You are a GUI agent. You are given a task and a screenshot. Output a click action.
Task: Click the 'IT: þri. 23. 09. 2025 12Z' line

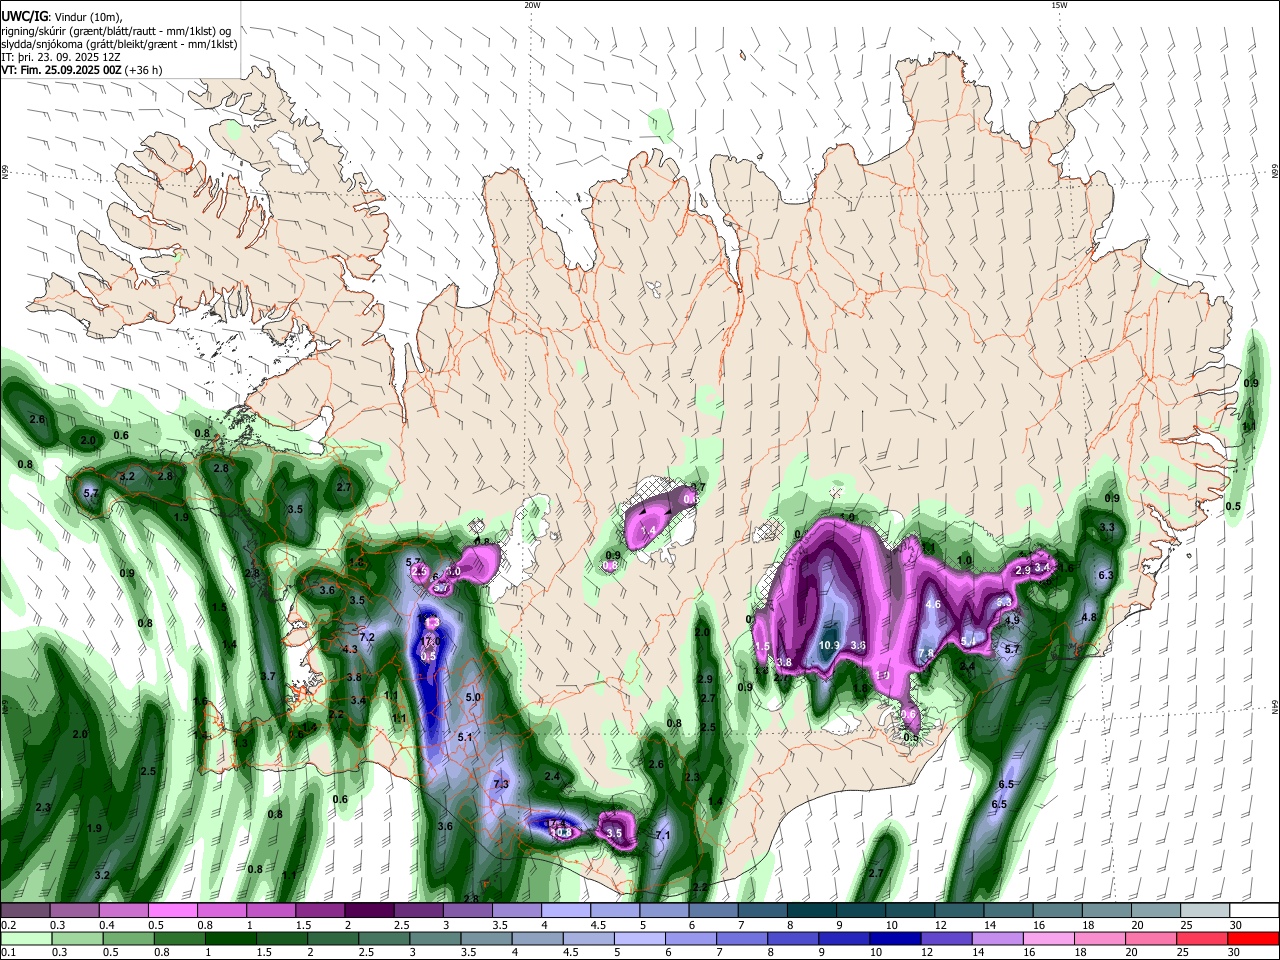point(59,57)
